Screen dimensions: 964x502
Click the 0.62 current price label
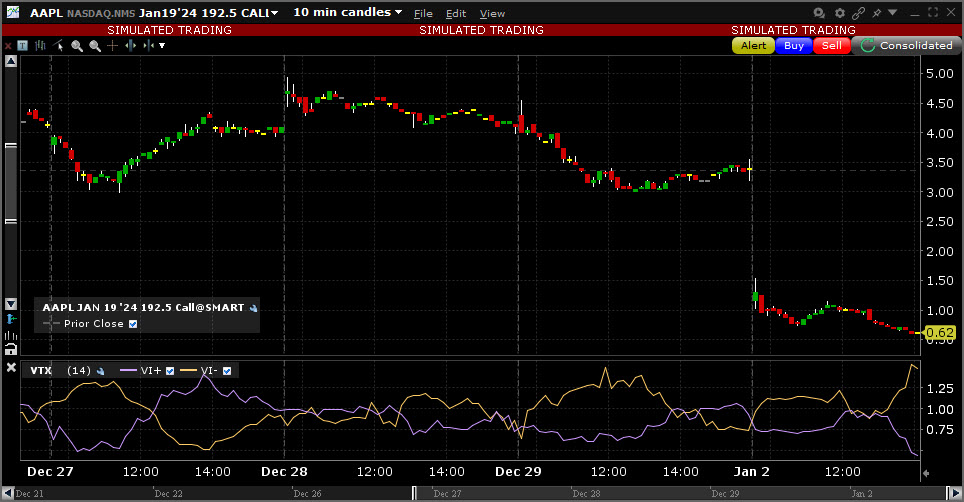click(940, 333)
